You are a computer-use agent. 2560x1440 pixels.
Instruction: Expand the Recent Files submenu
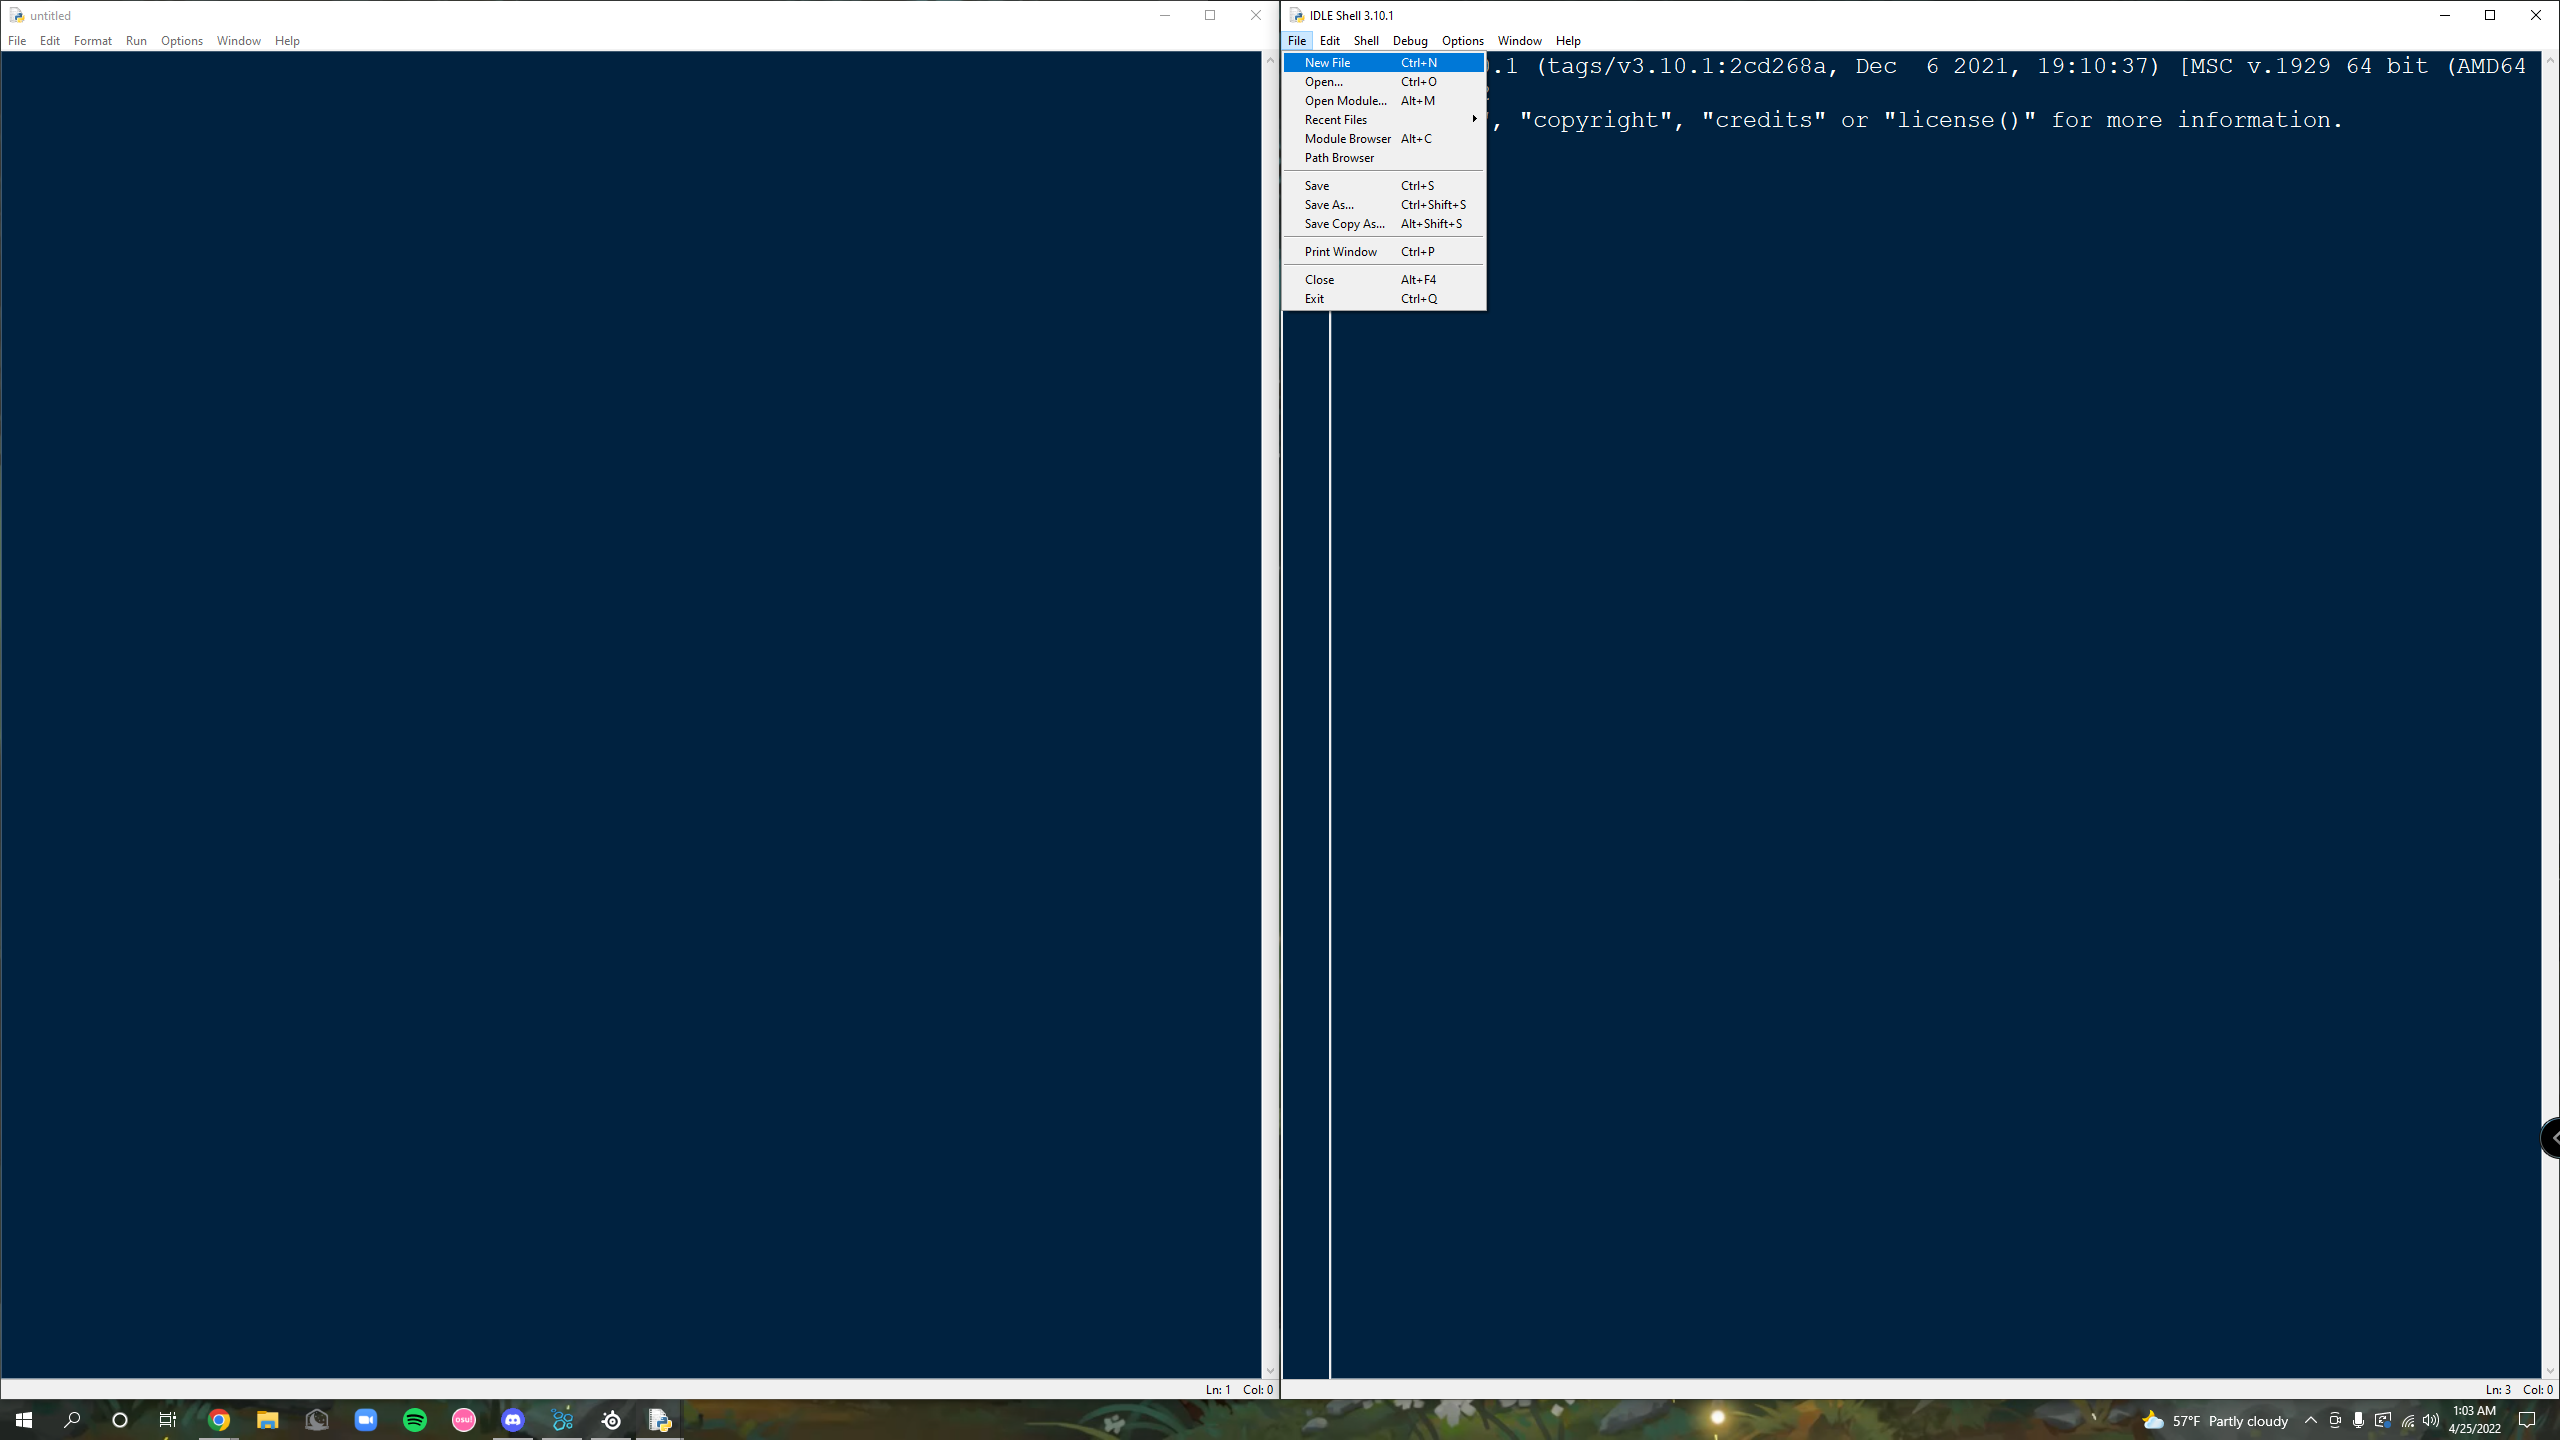[x=1336, y=119]
